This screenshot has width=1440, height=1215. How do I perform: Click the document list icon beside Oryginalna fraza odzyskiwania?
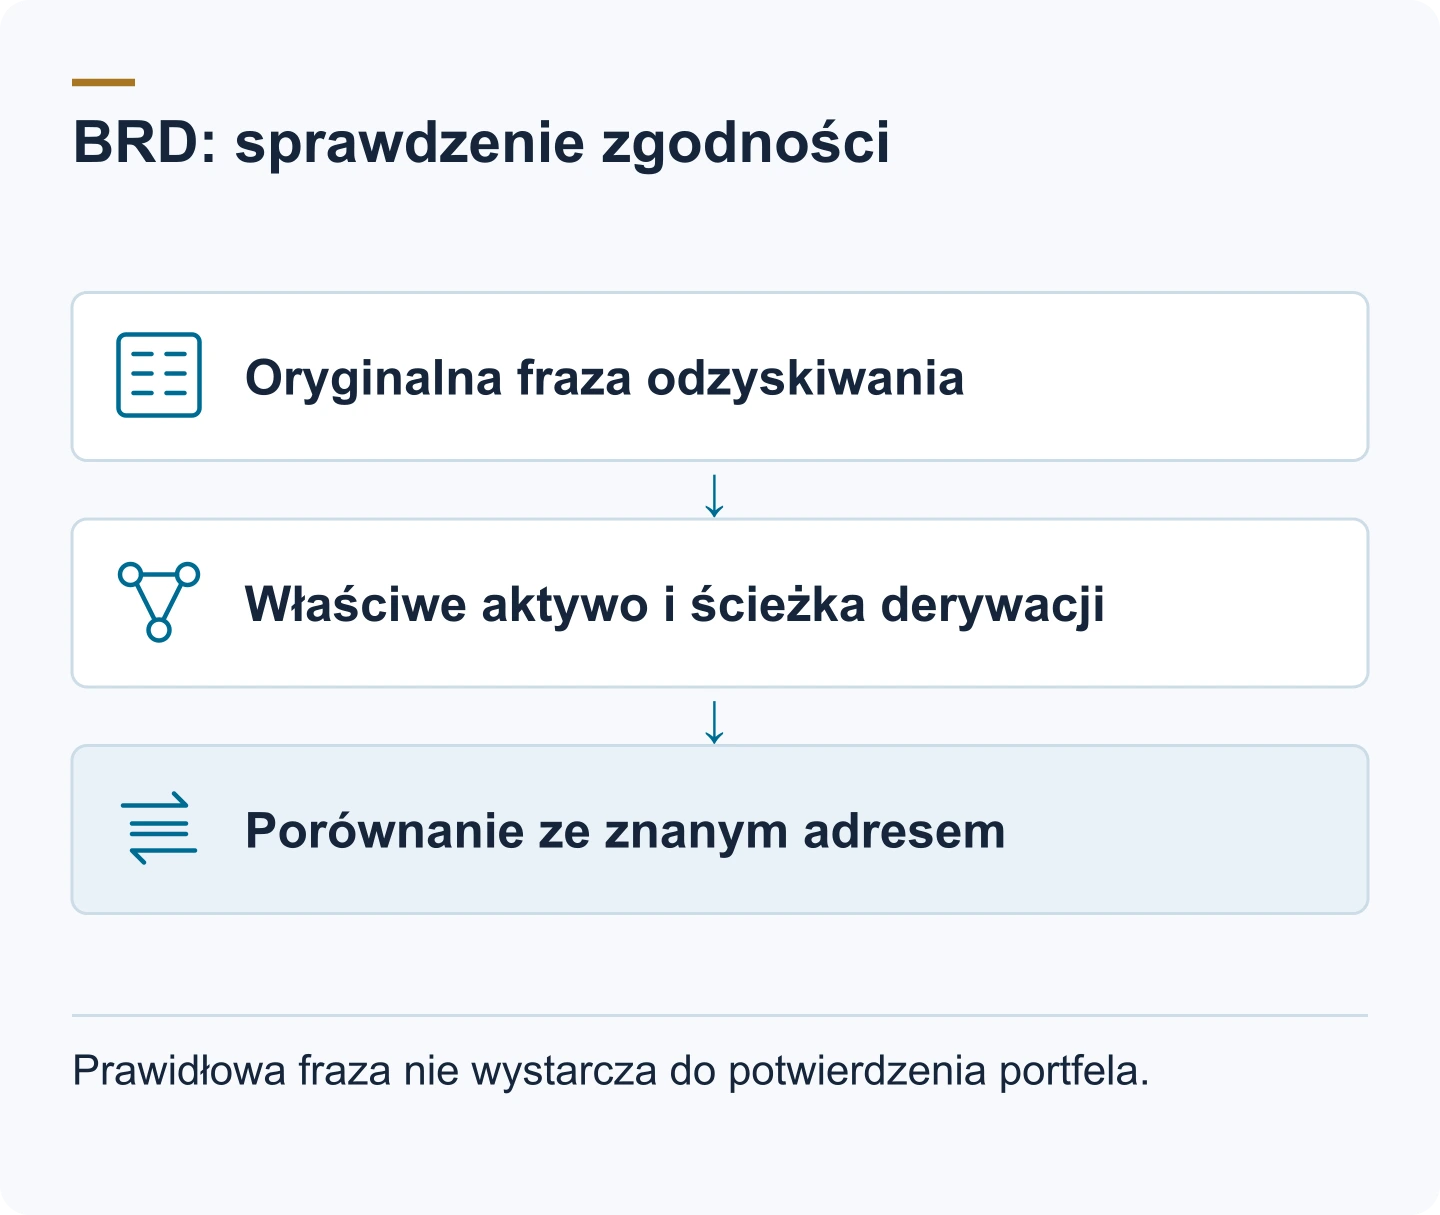click(x=159, y=375)
